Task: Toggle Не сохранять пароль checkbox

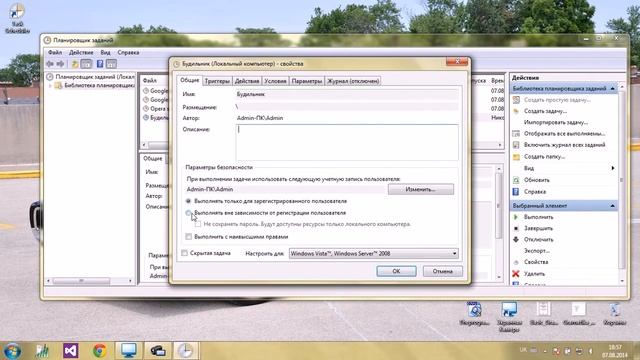Action: click(x=198, y=224)
